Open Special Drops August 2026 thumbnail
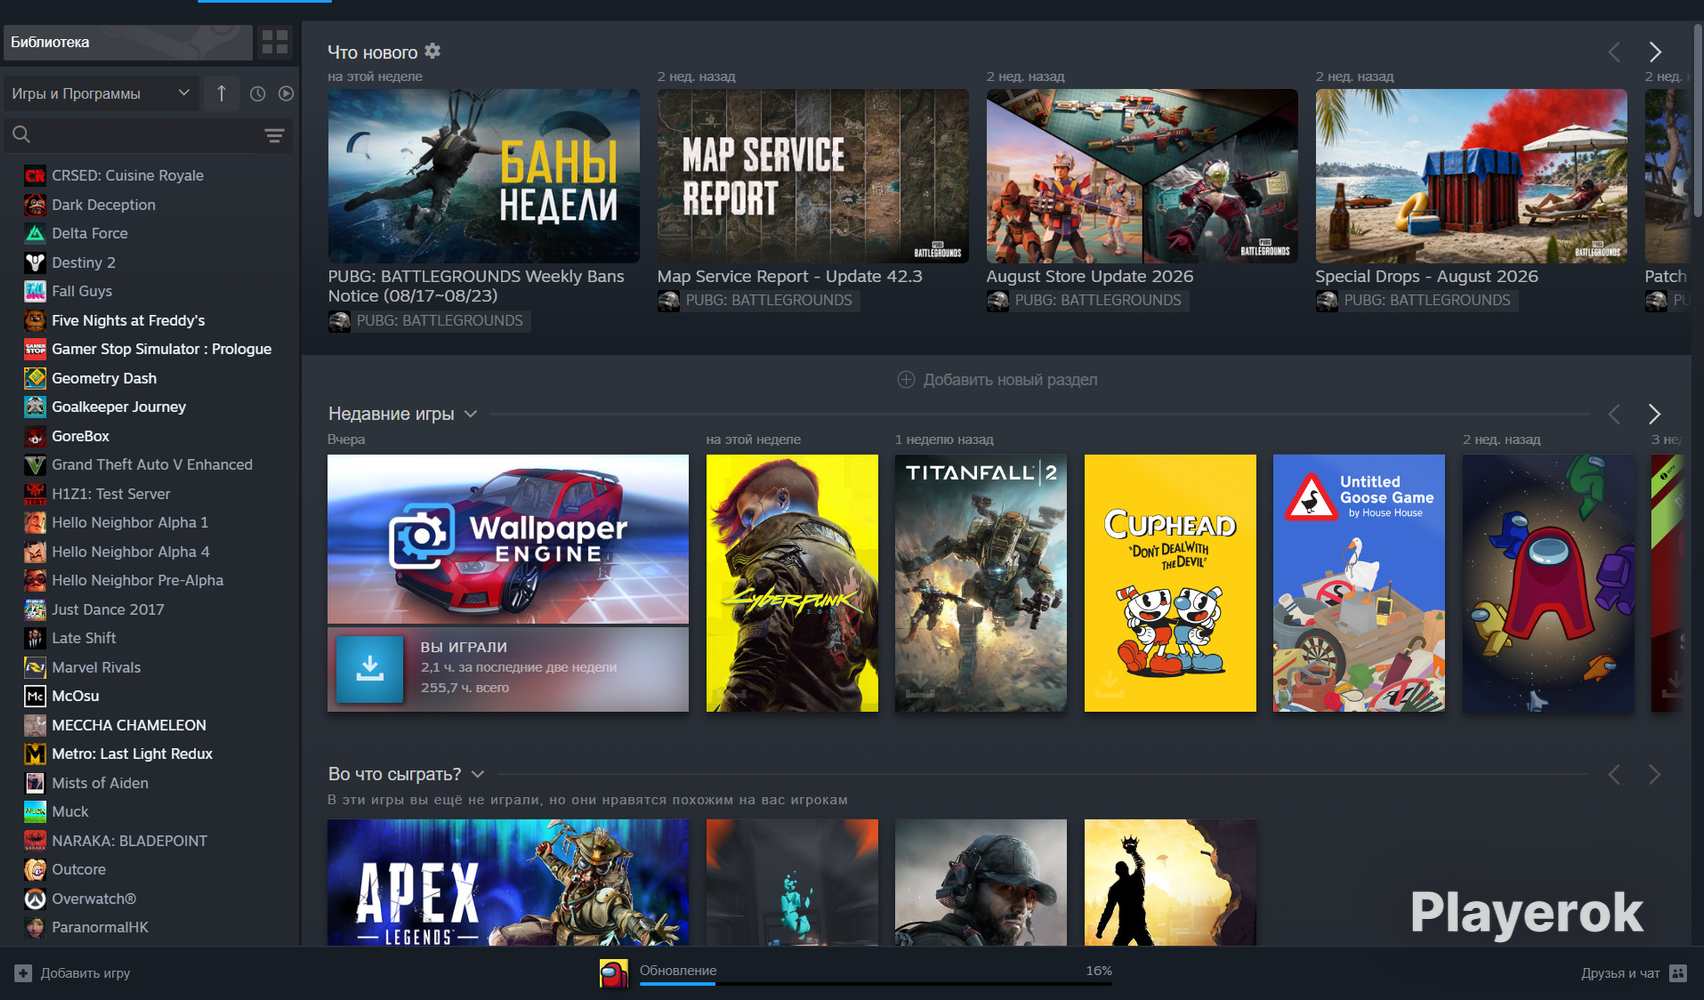1704x1000 pixels. coord(1471,176)
